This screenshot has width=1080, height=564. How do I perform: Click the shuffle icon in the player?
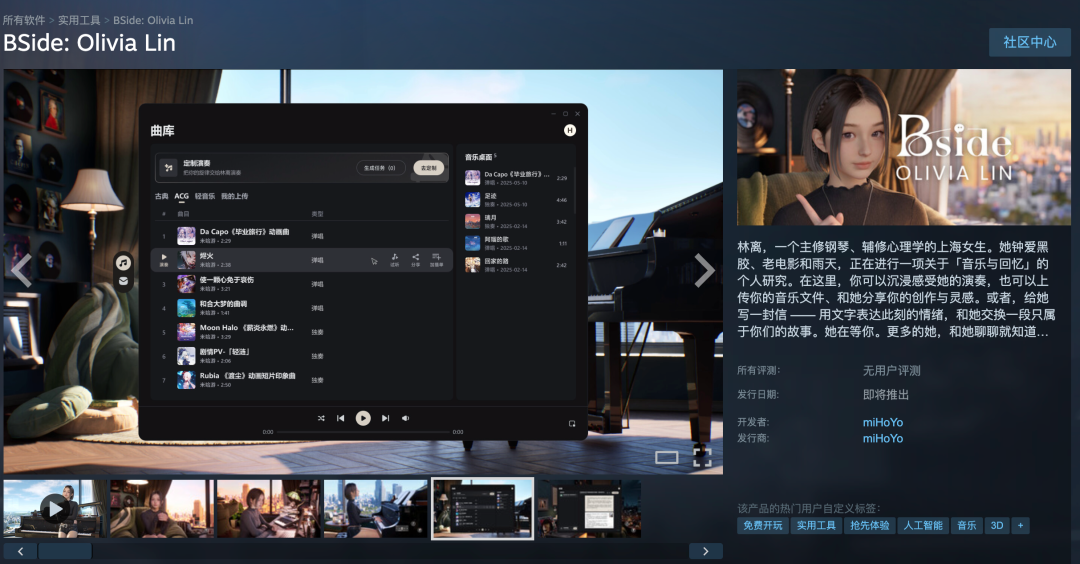click(x=321, y=418)
